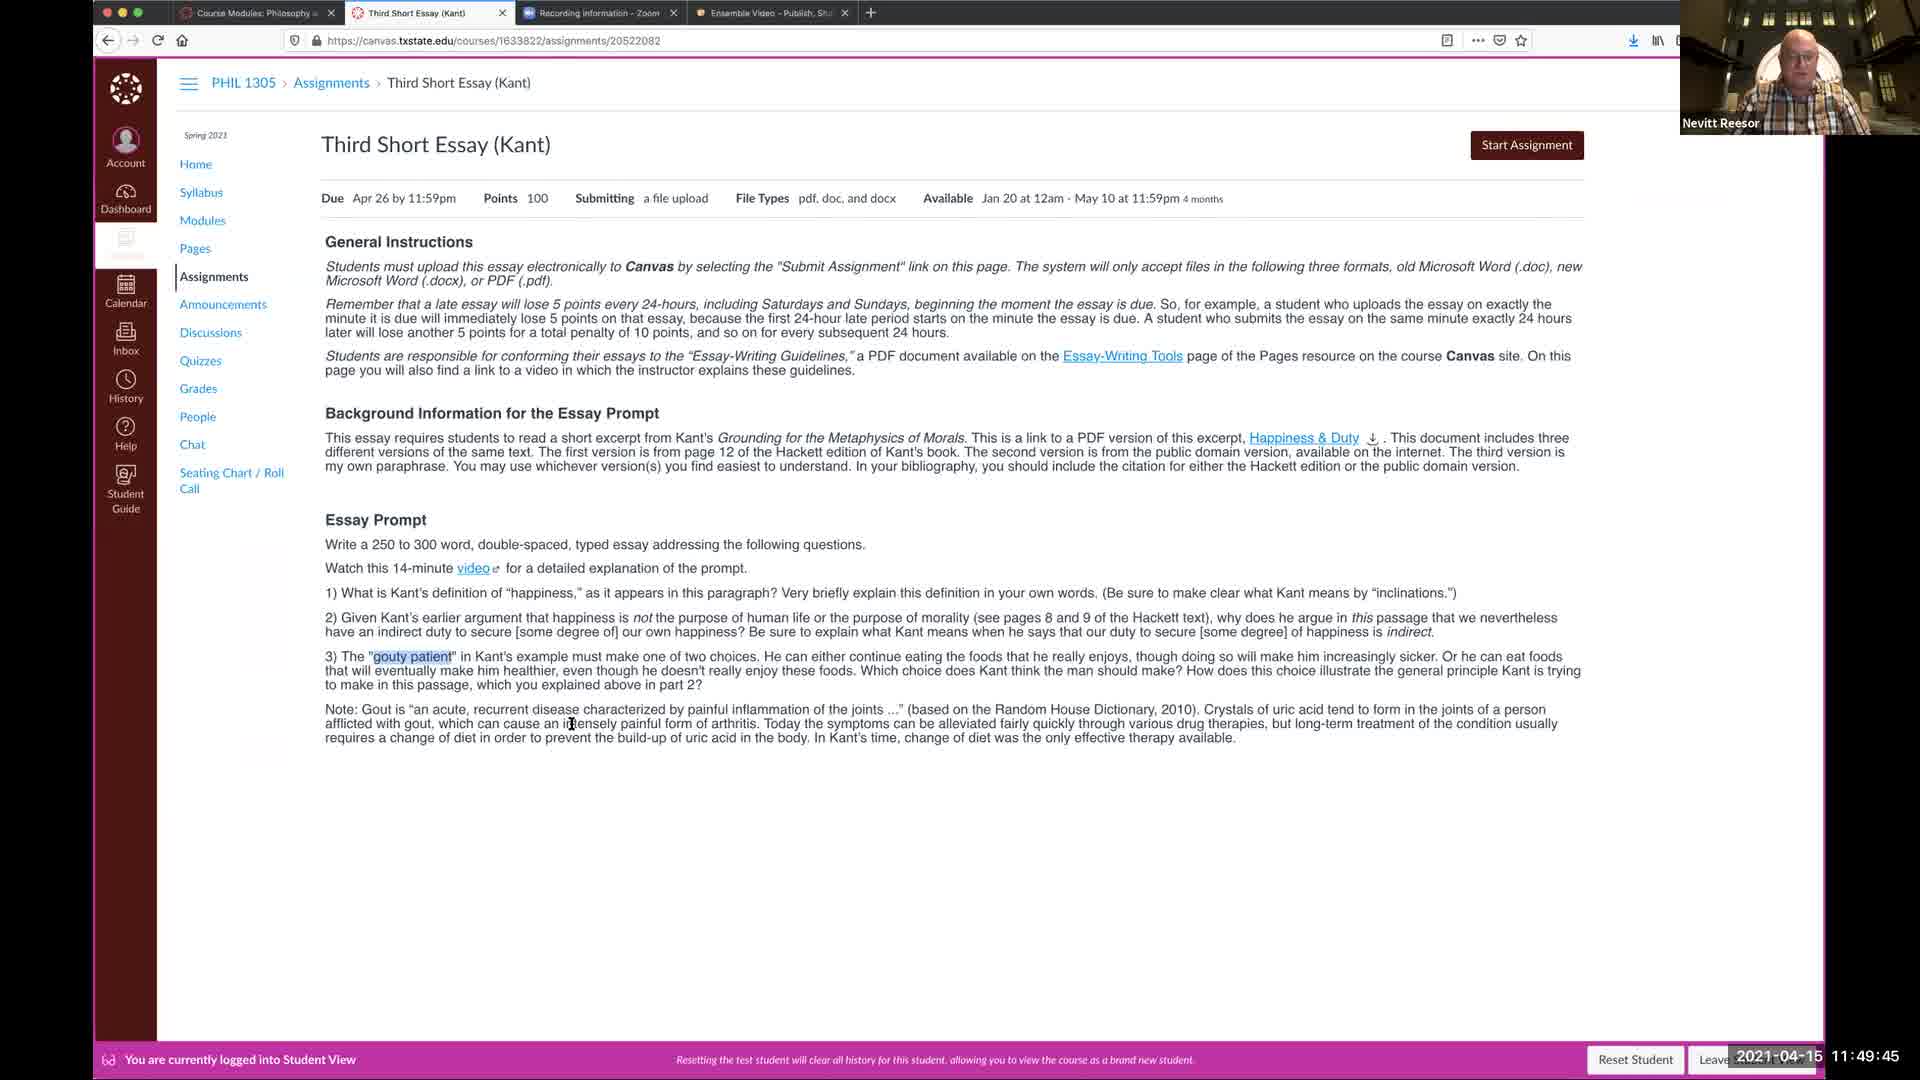The image size is (1920, 1080).
Task: Click the Reset Student button
Action: tap(1635, 1060)
